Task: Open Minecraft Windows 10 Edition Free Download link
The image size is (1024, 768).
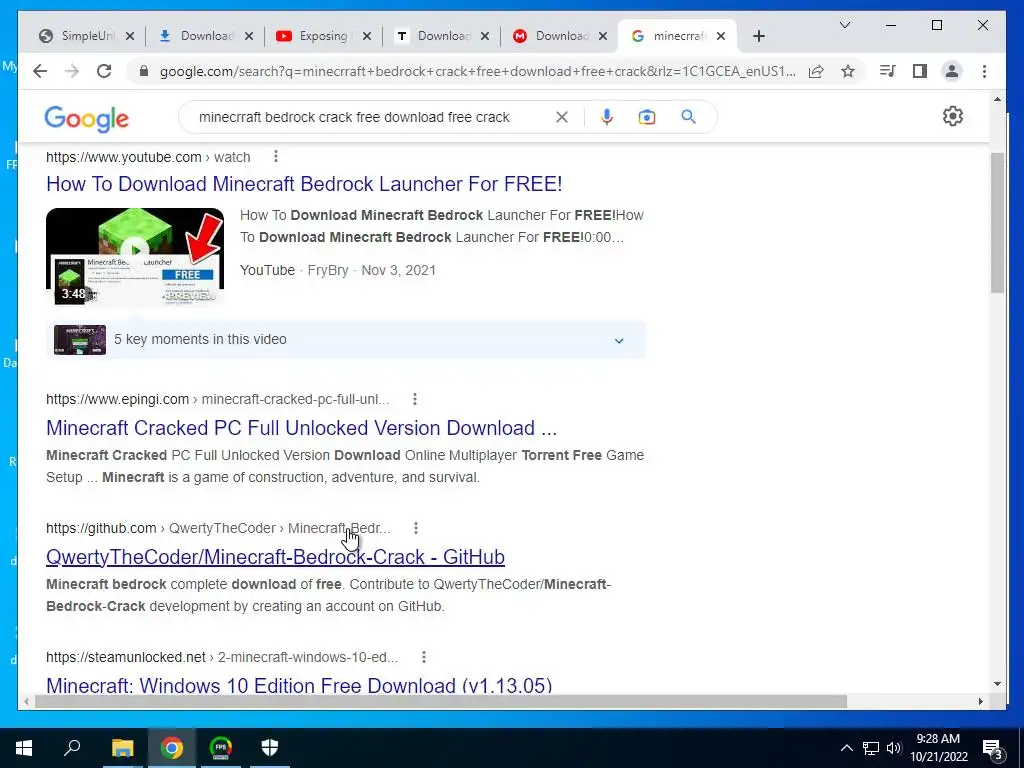Action: [299, 685]
